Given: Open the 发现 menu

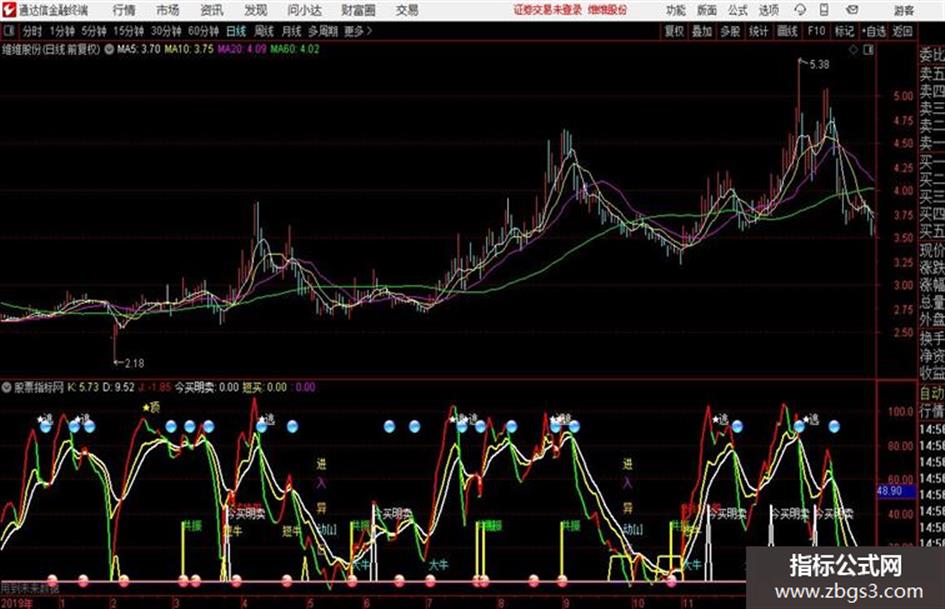Looking at the screenshot, I should [256, 10].
